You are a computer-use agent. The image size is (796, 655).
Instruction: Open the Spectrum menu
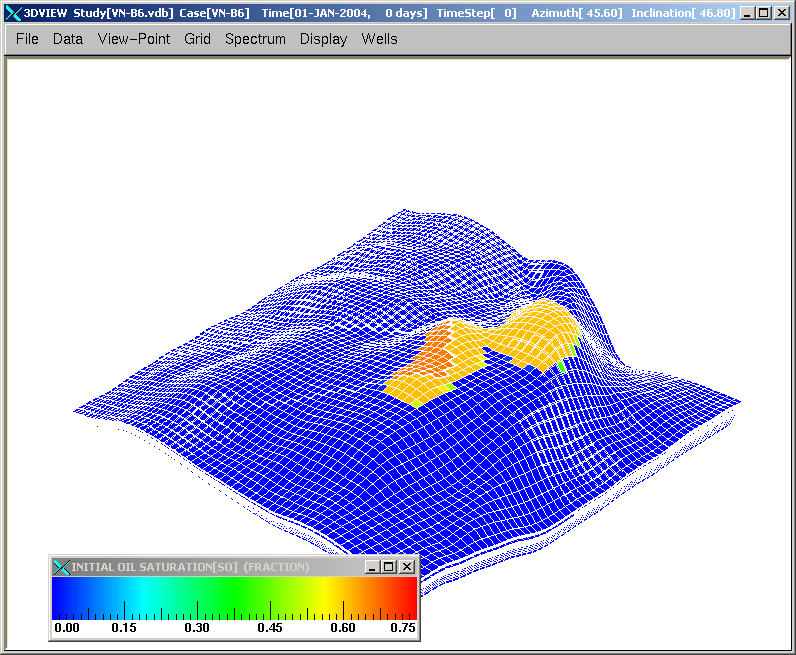point(255,39)
